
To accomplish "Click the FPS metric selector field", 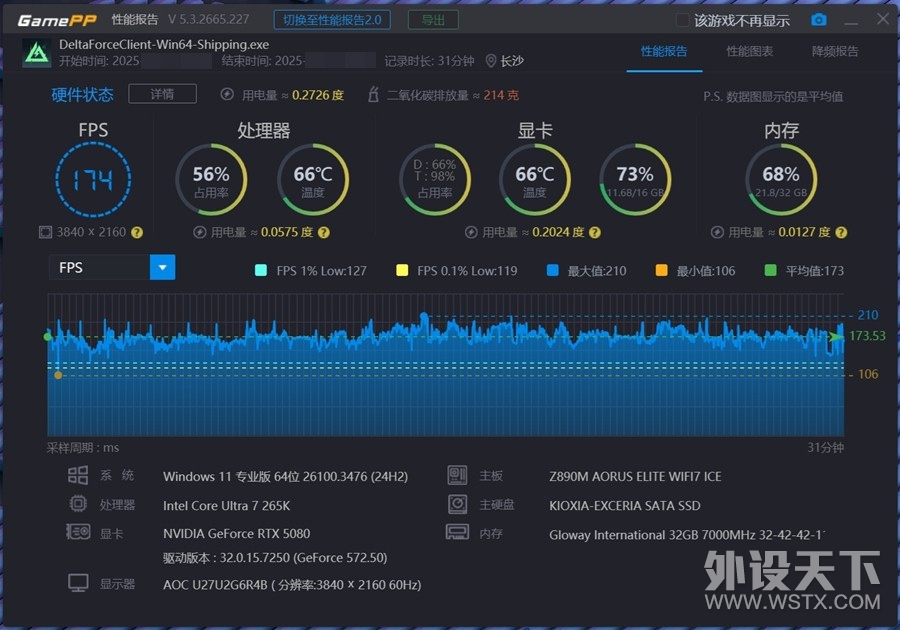I will [x=112, y=267].
